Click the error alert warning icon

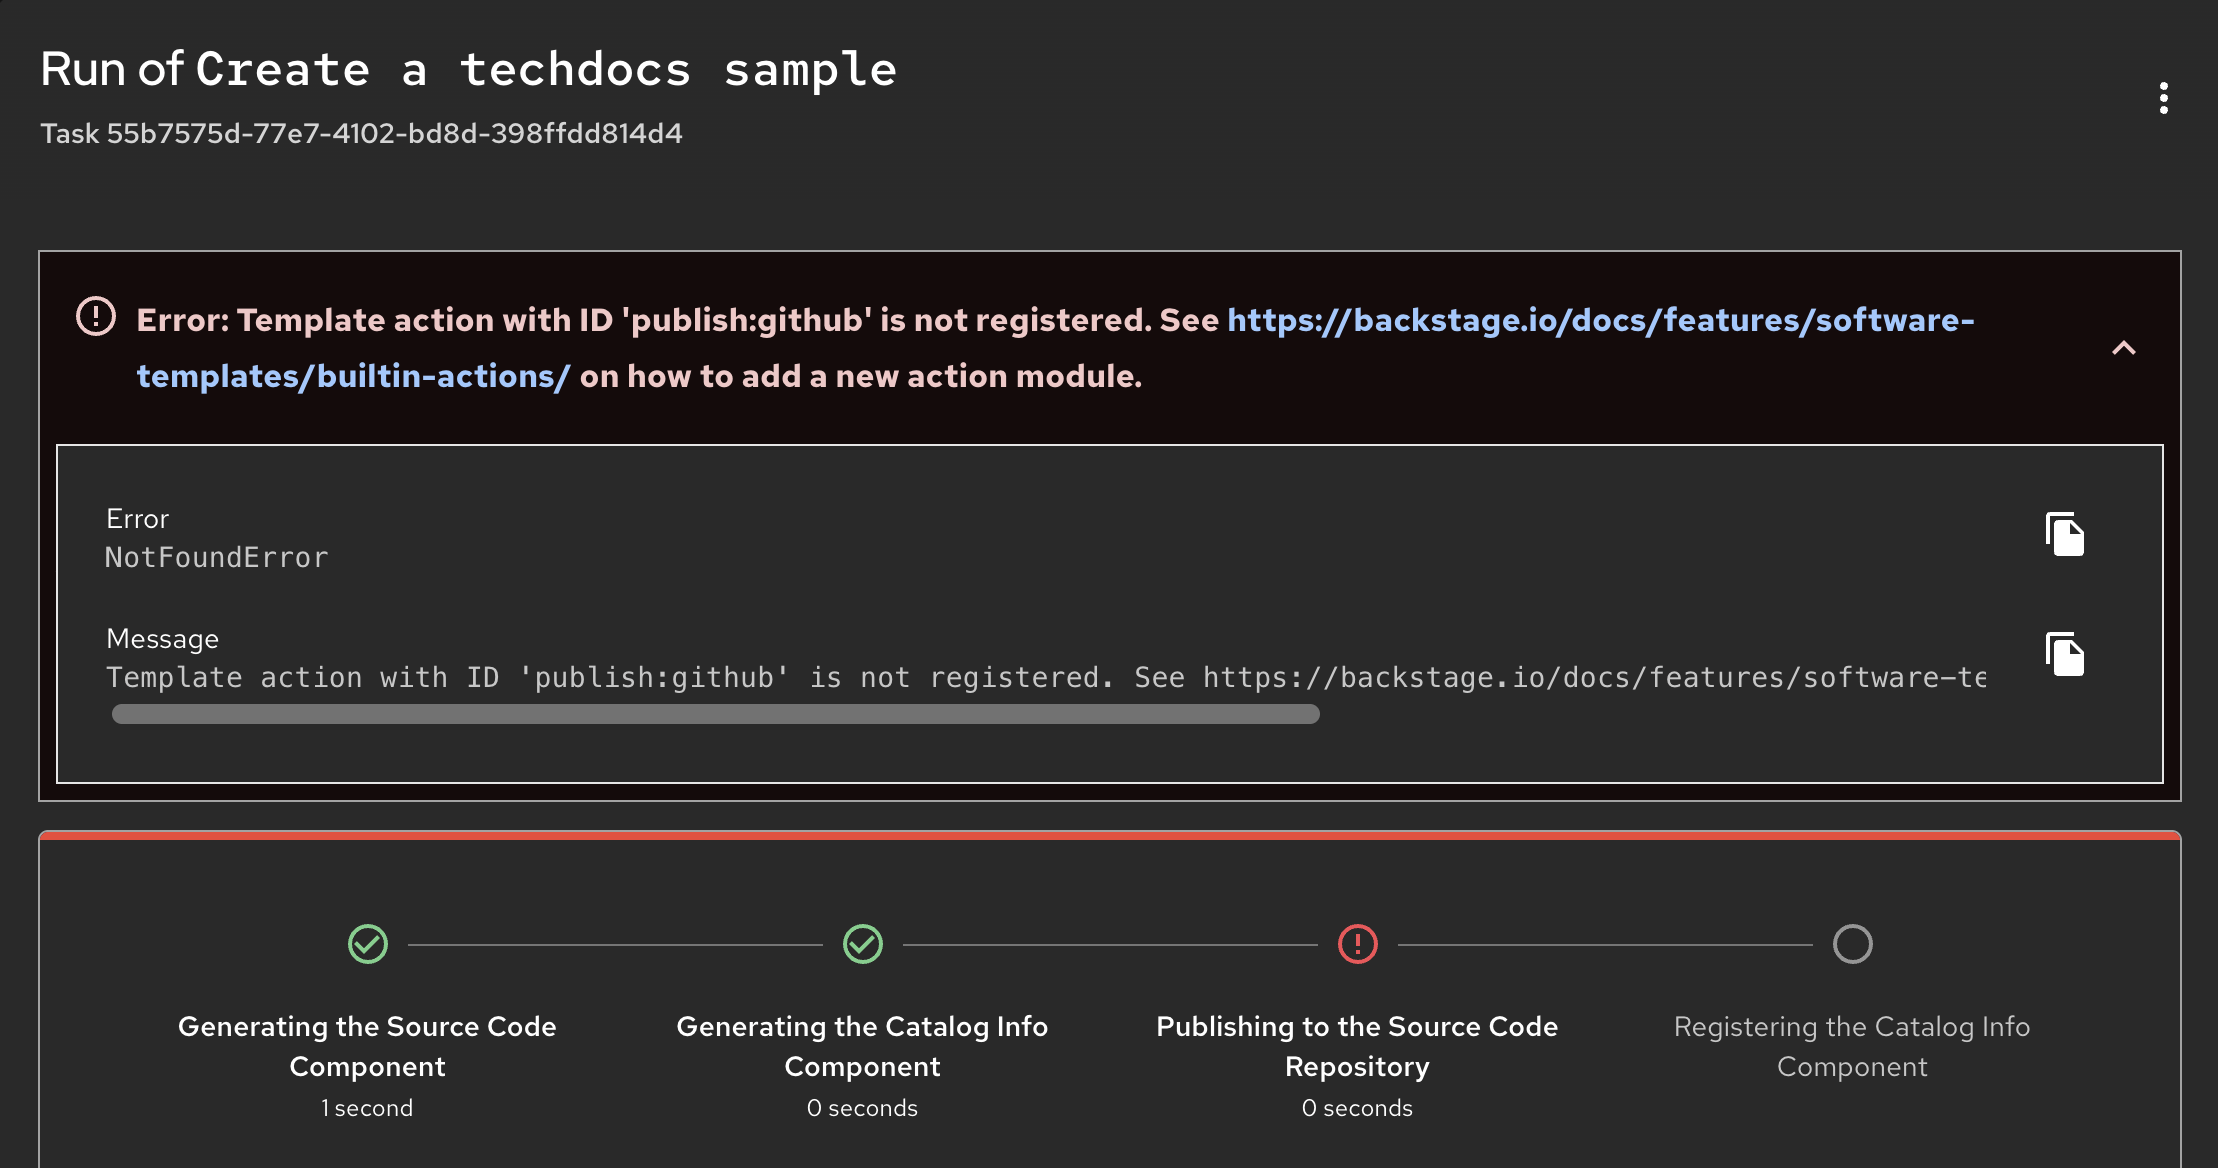96,317
